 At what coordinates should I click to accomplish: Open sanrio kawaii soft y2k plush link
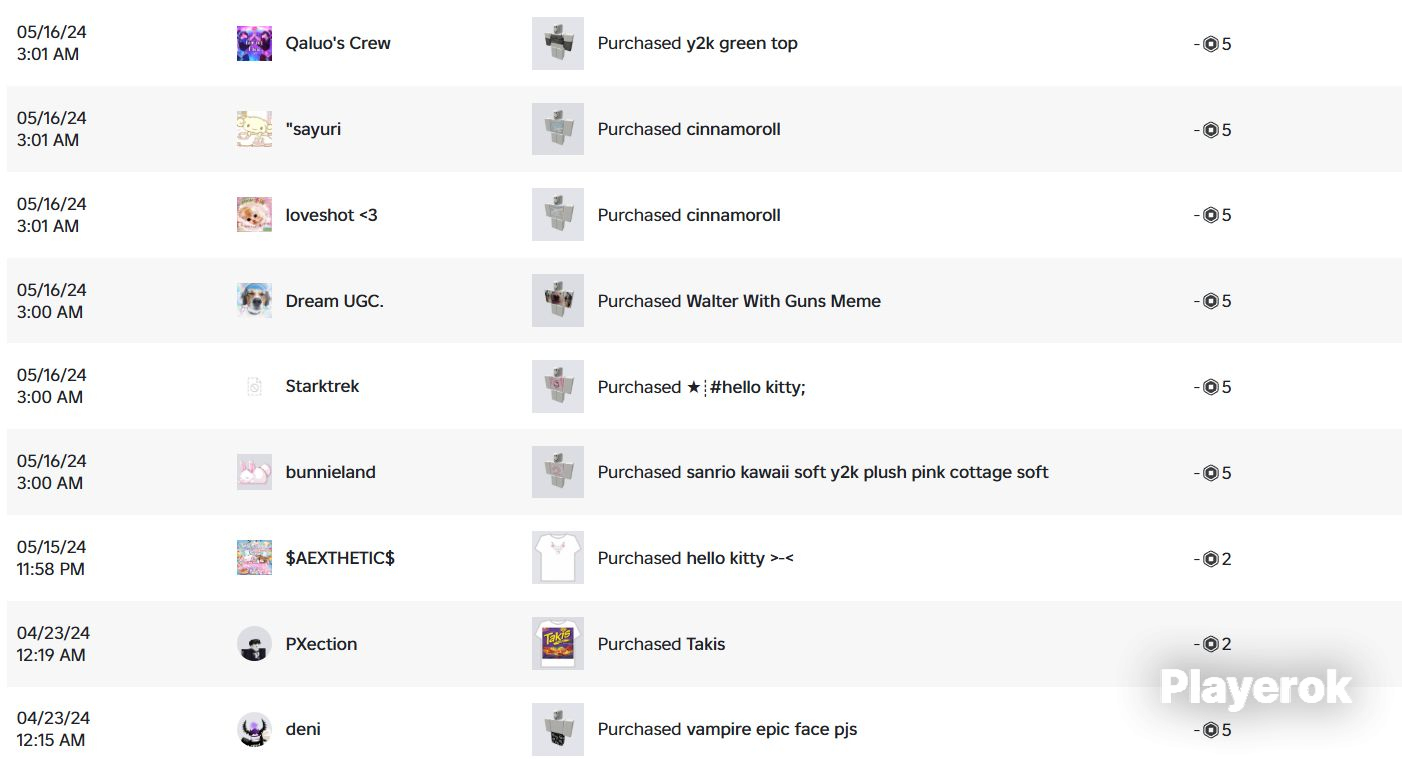(867, 472)
